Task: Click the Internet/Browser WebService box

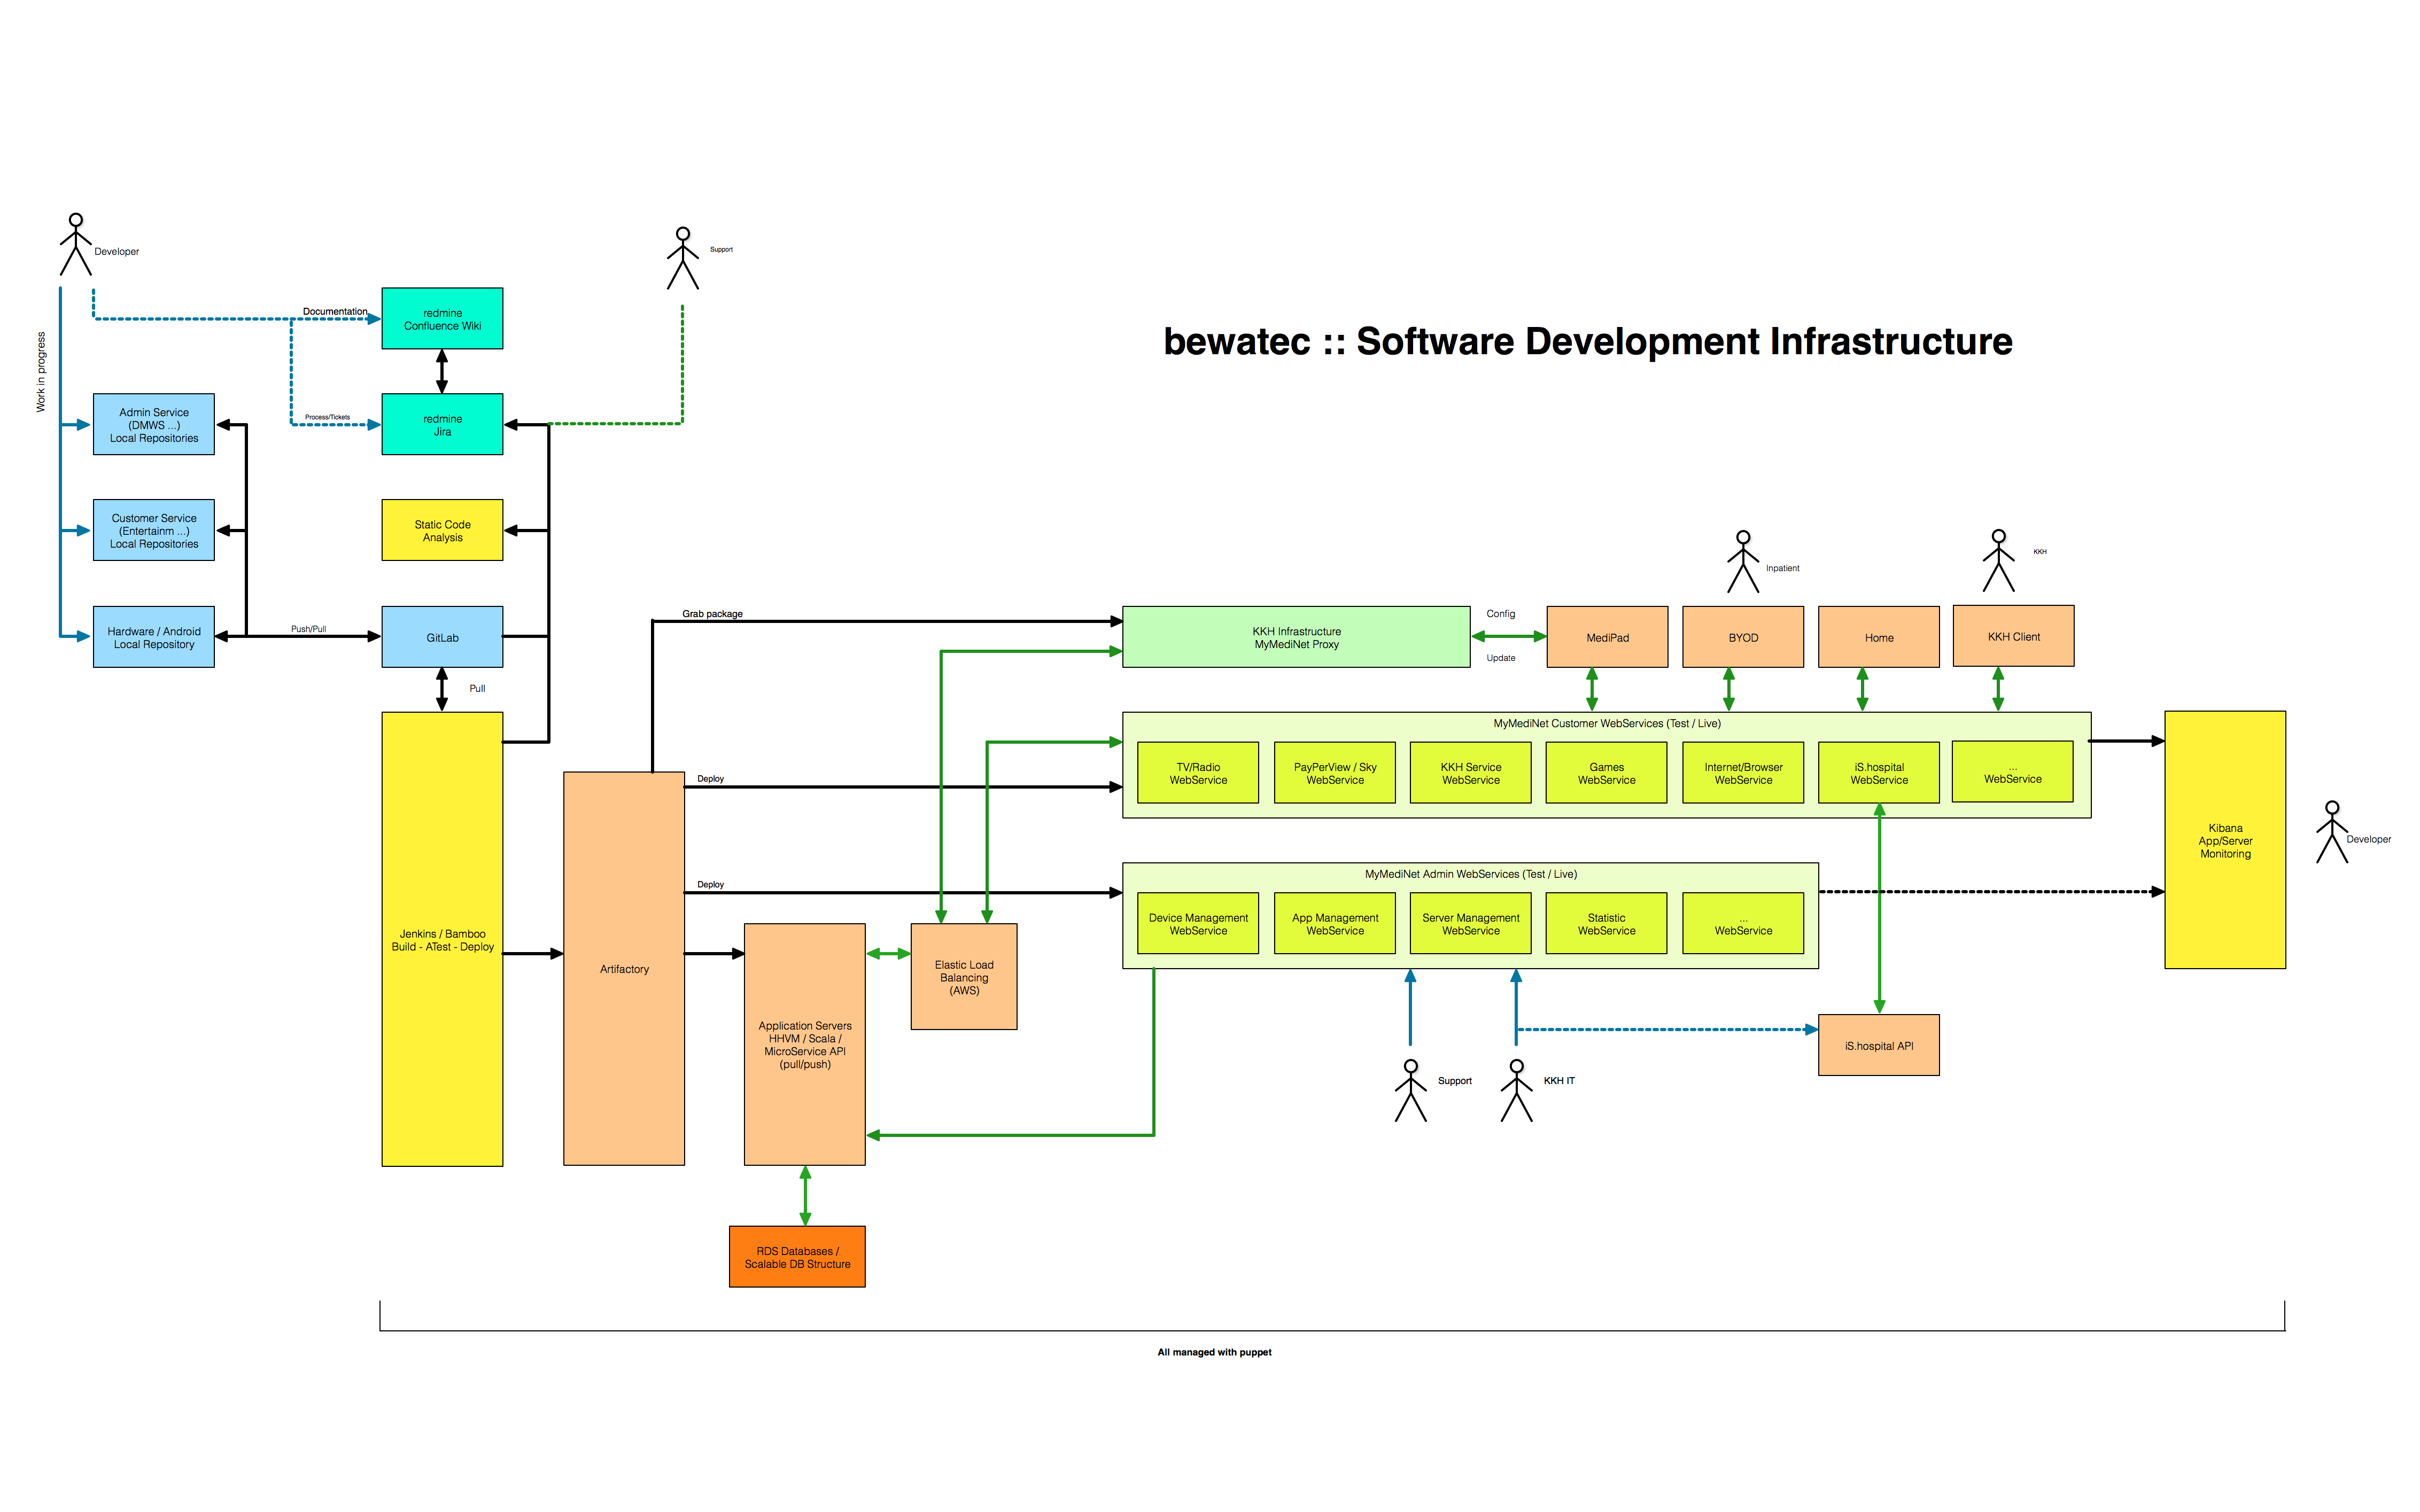Action: point(1743,773)
